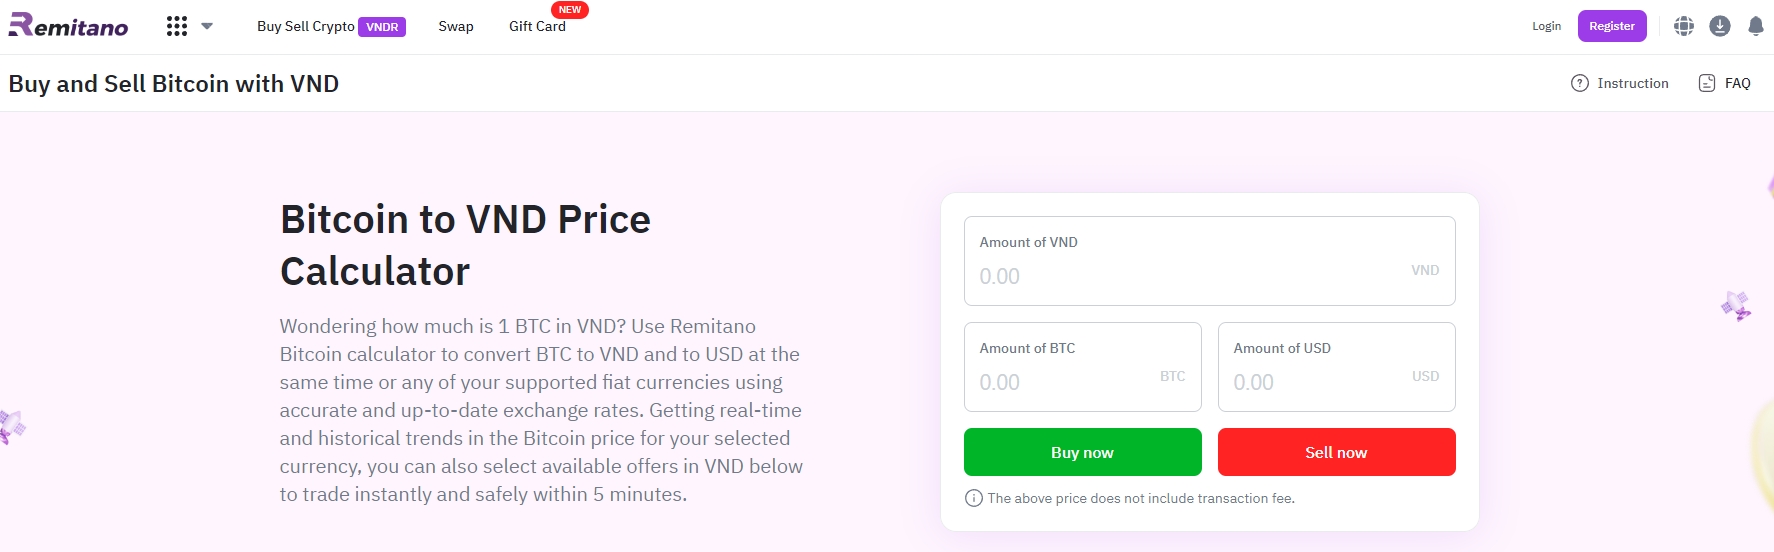Click the green Buy now button

tap(1083, 452)
